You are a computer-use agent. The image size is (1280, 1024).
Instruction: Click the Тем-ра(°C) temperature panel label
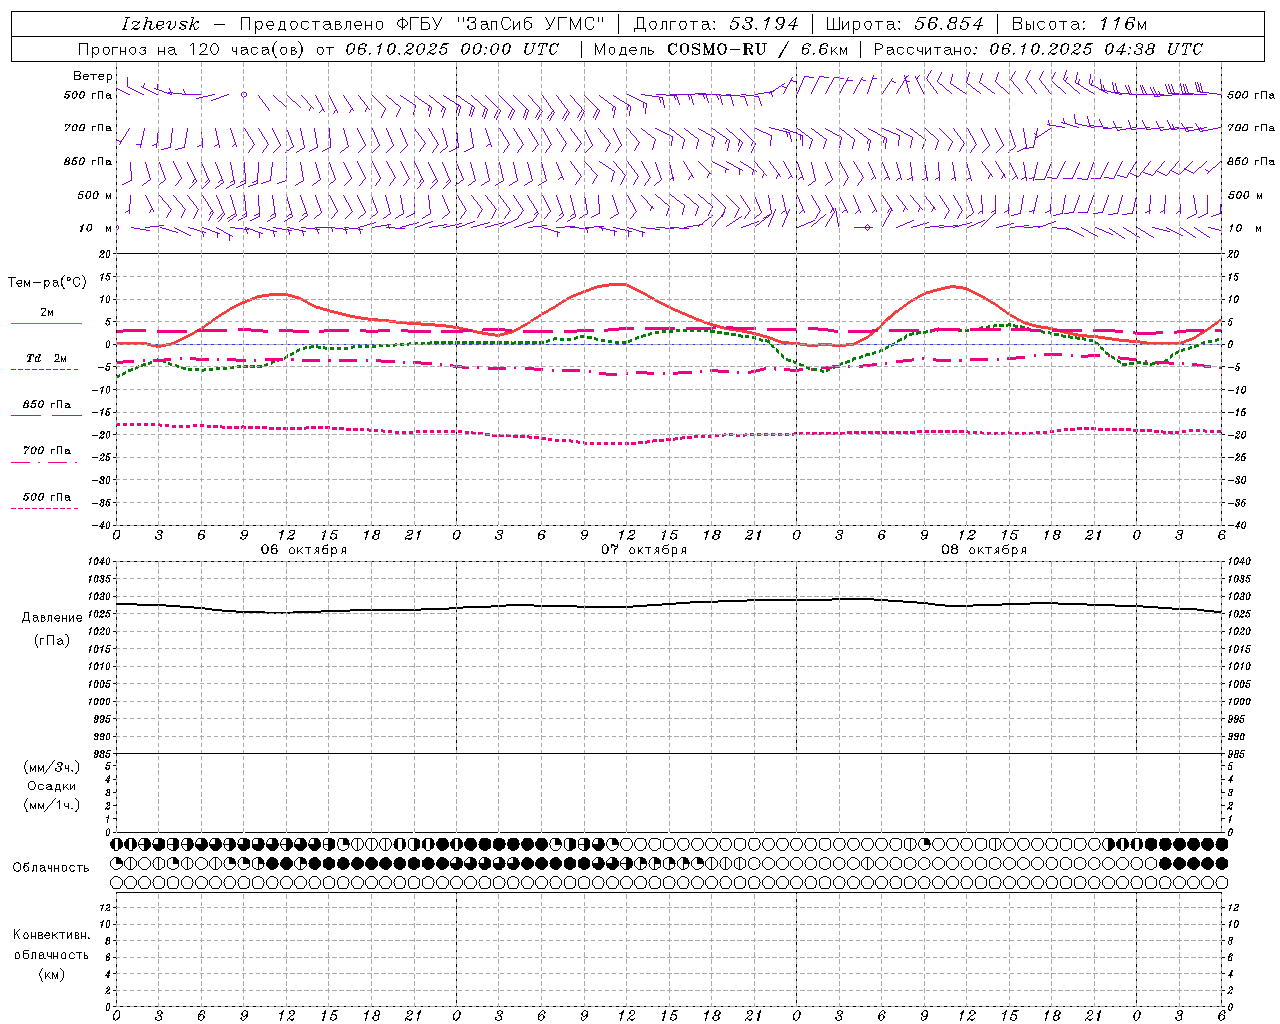click(x=47, y=283)
